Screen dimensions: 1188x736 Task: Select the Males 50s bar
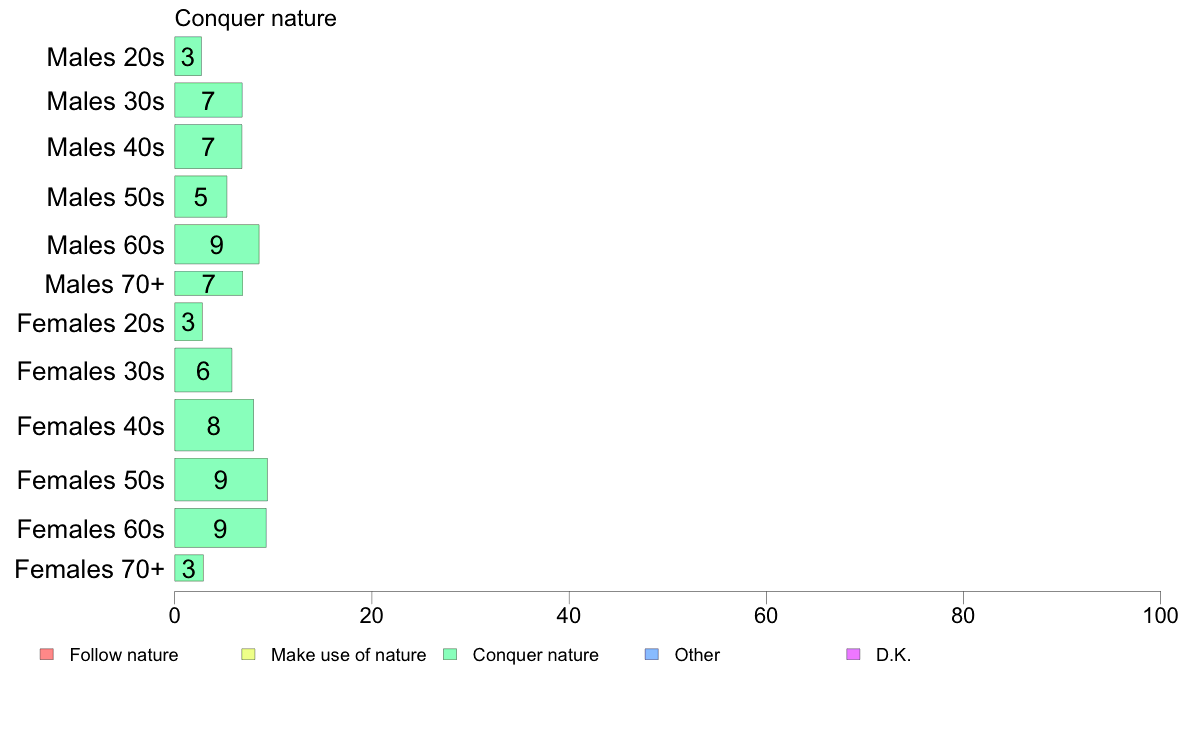pos(201,196)
